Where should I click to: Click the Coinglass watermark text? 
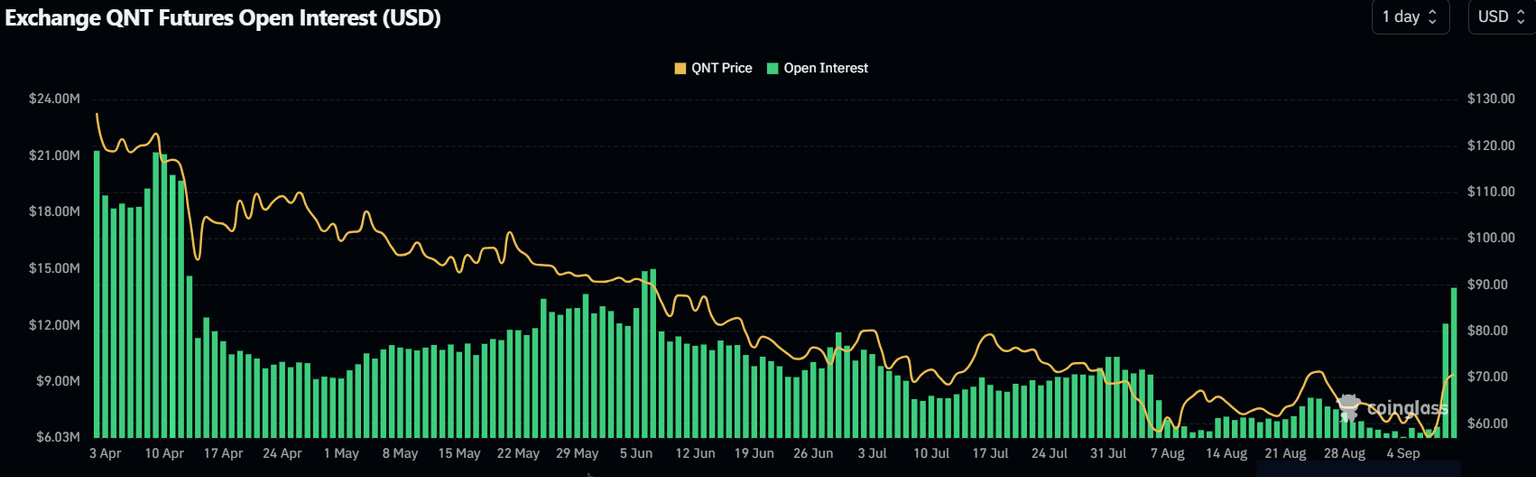[1406, 409]
